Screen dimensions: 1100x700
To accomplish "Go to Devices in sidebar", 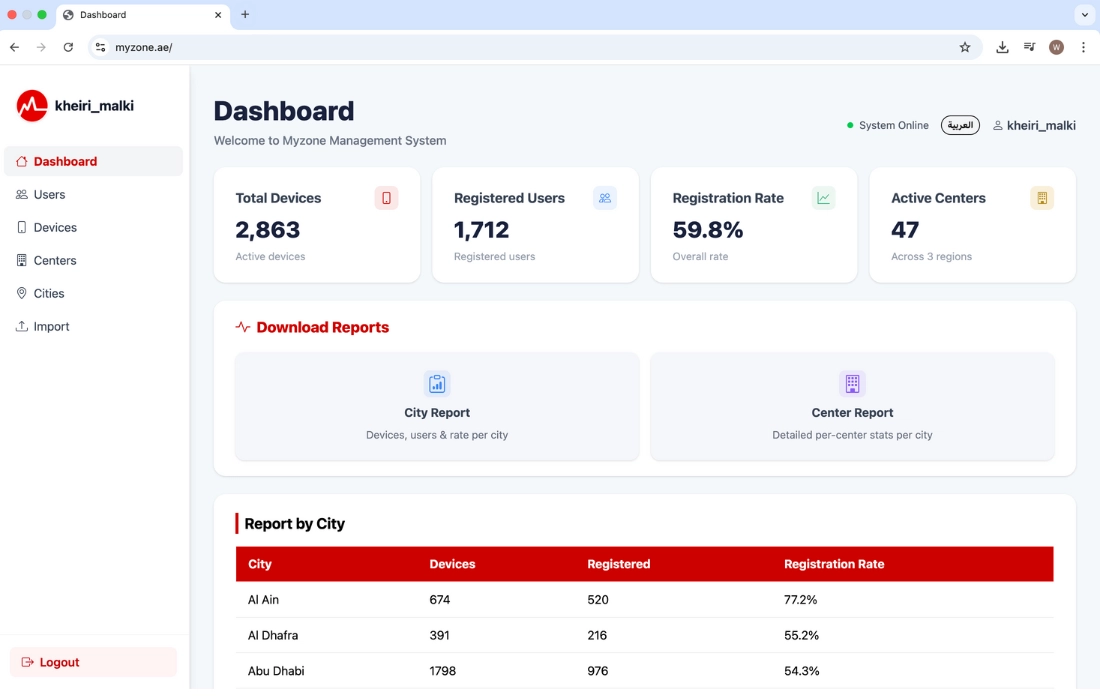I will (x=55, y=228).
